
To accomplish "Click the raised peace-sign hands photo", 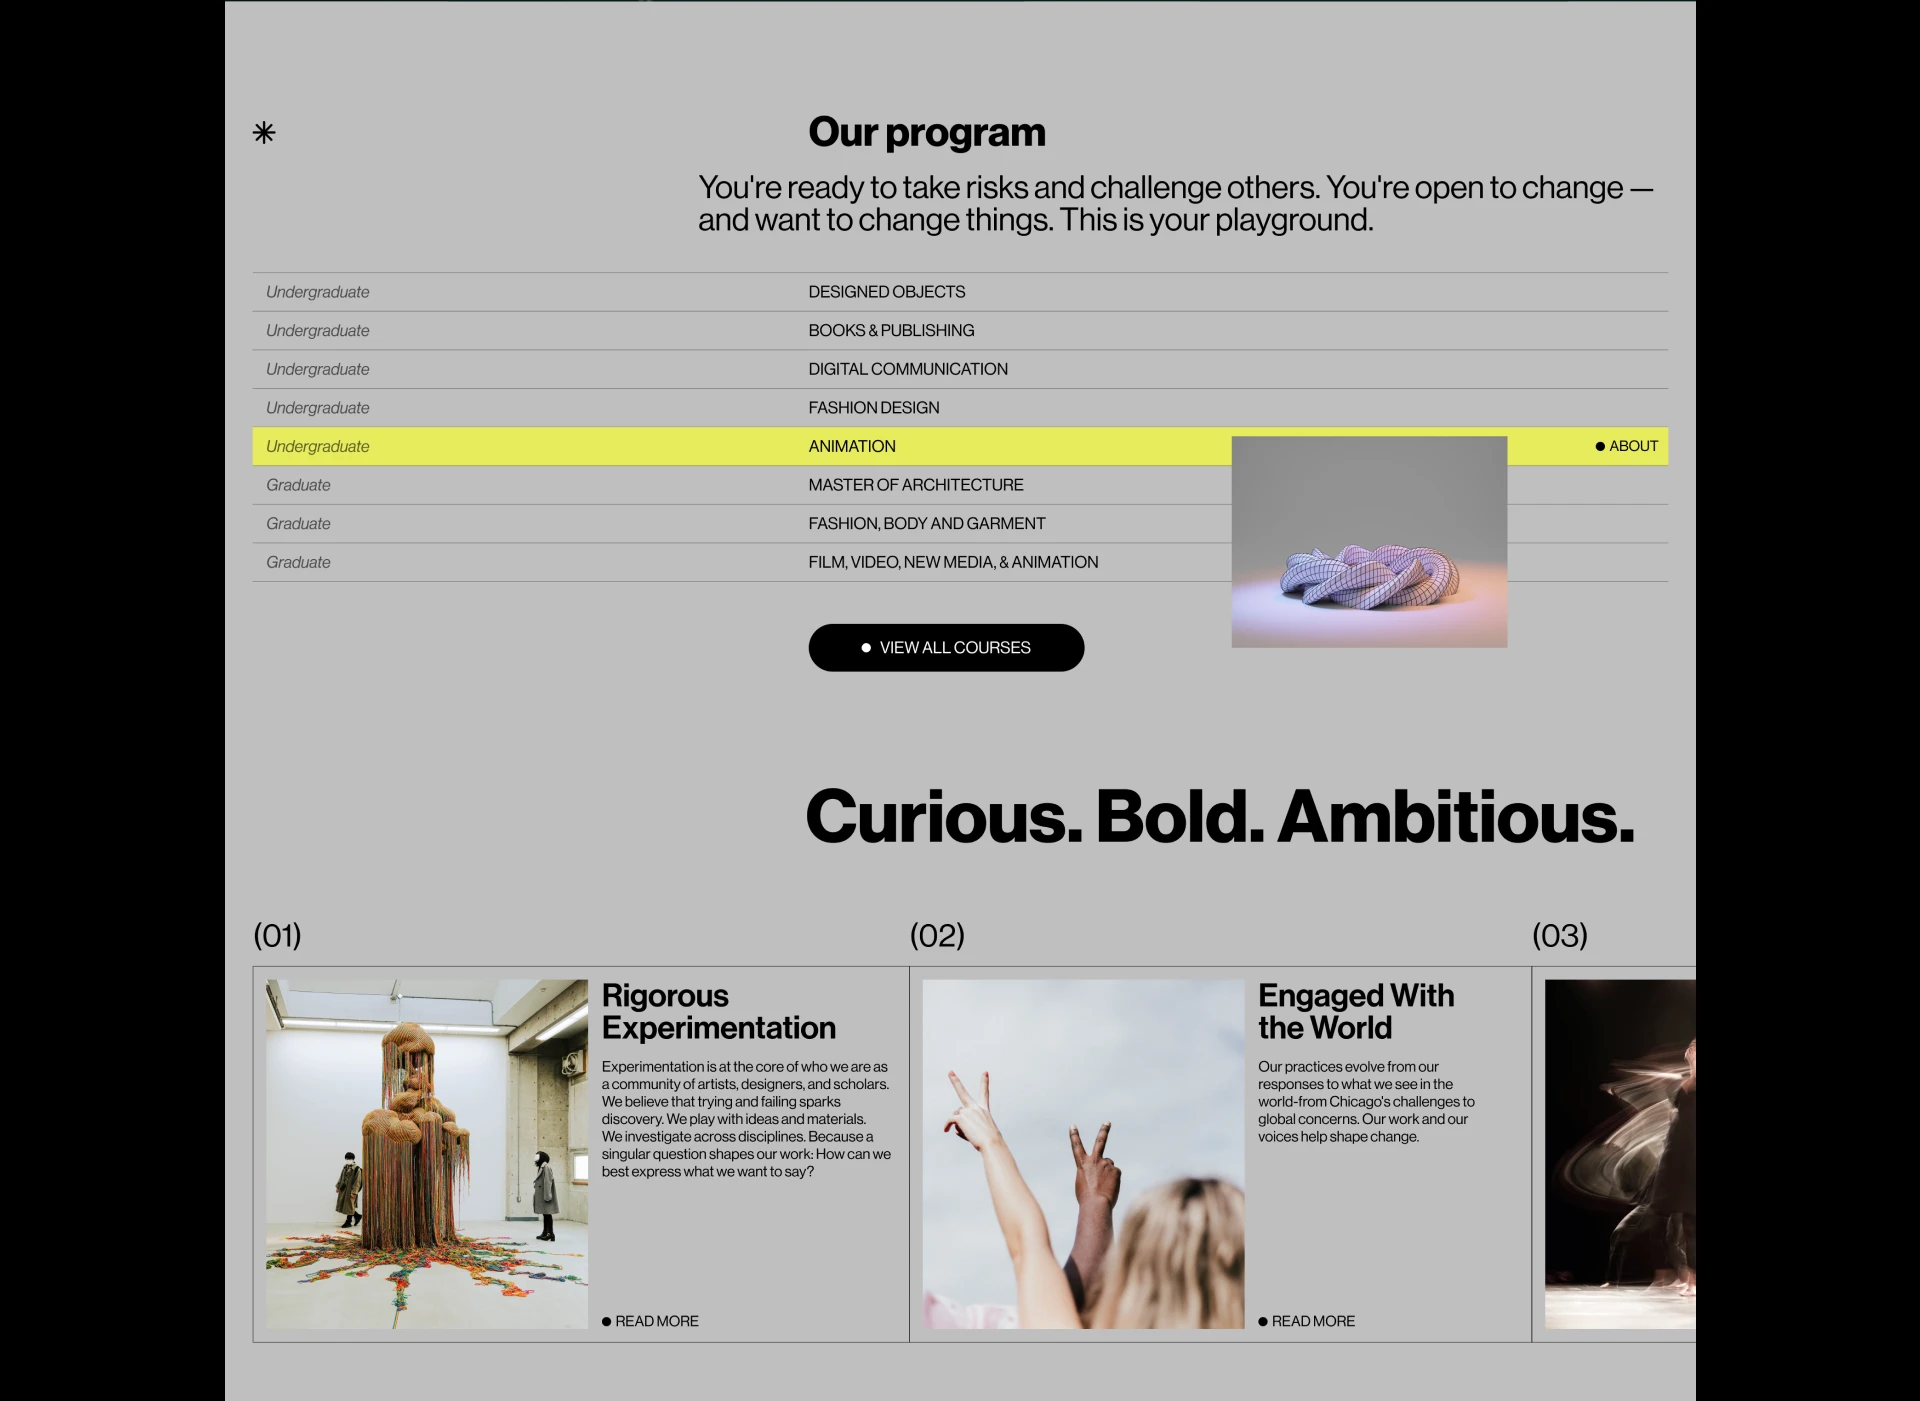I will coord(1082,1153).
